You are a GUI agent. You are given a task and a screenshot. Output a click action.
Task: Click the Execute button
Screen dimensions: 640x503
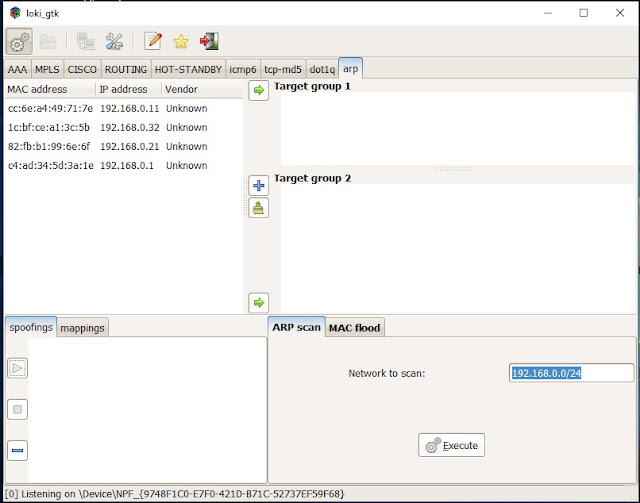[451, 445]
